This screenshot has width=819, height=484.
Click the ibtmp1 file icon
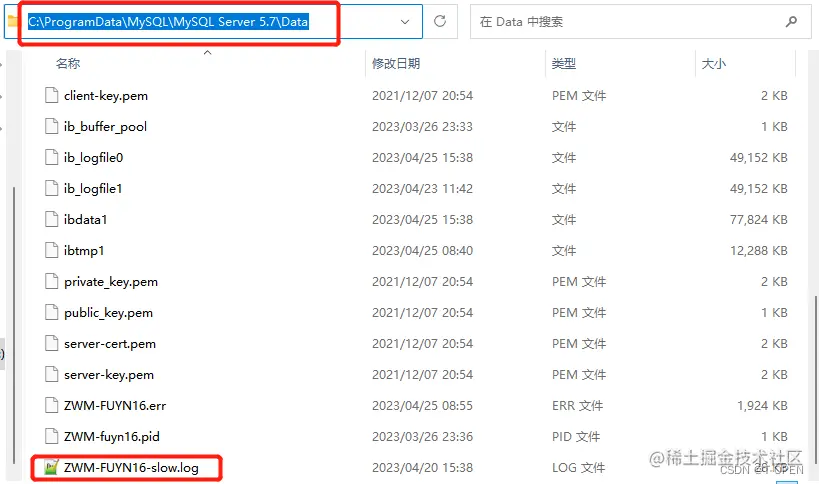(51, 250)
